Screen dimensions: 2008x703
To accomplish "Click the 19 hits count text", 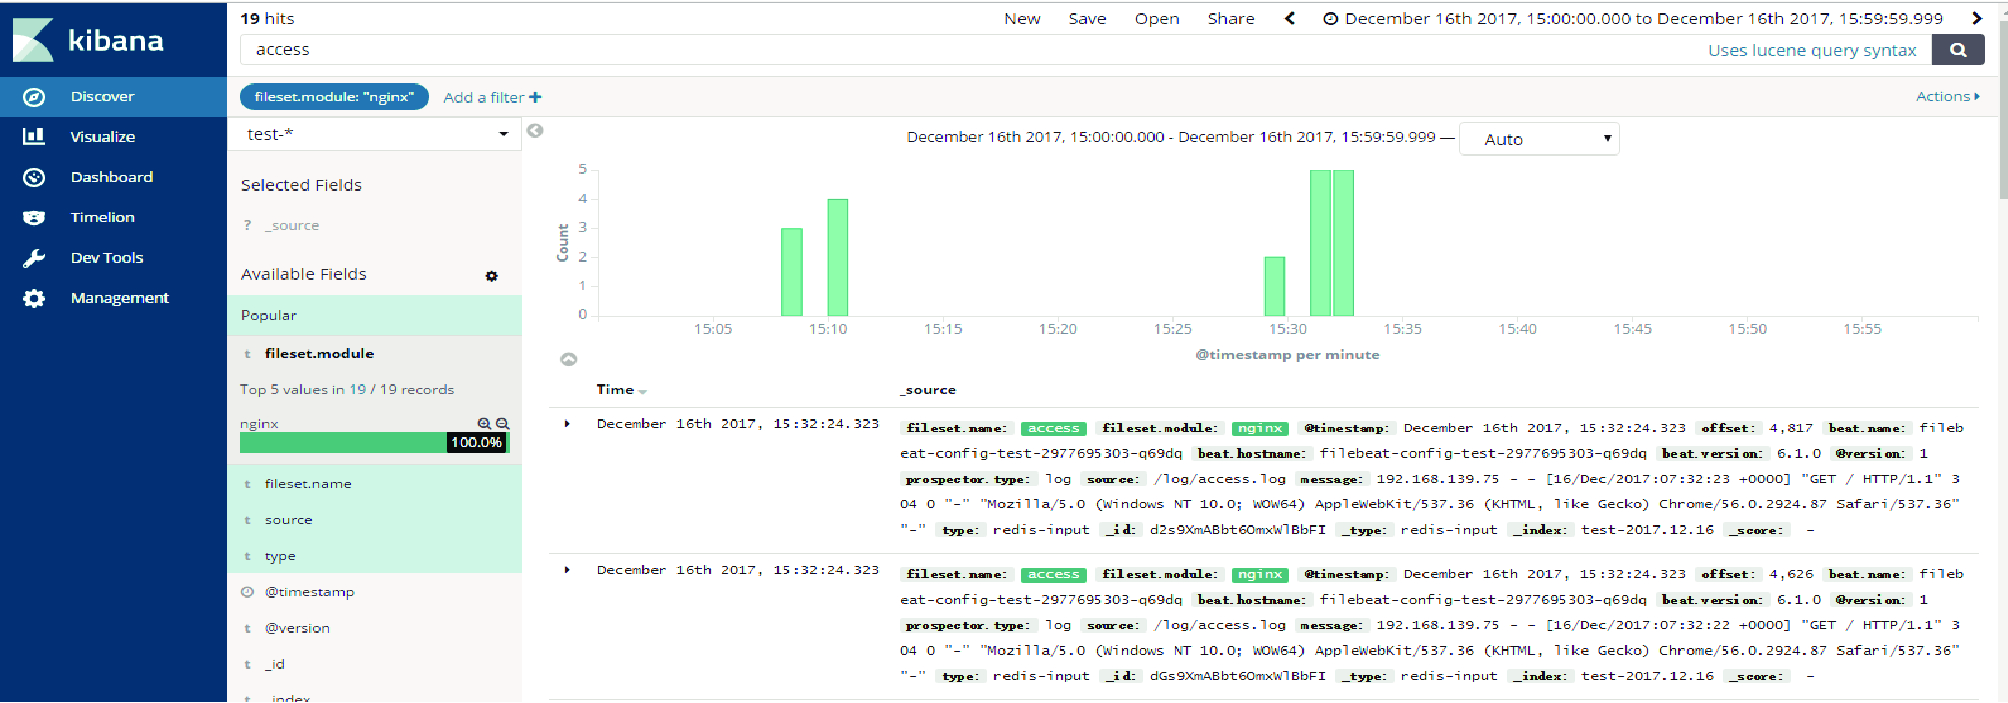I will 267,18.
